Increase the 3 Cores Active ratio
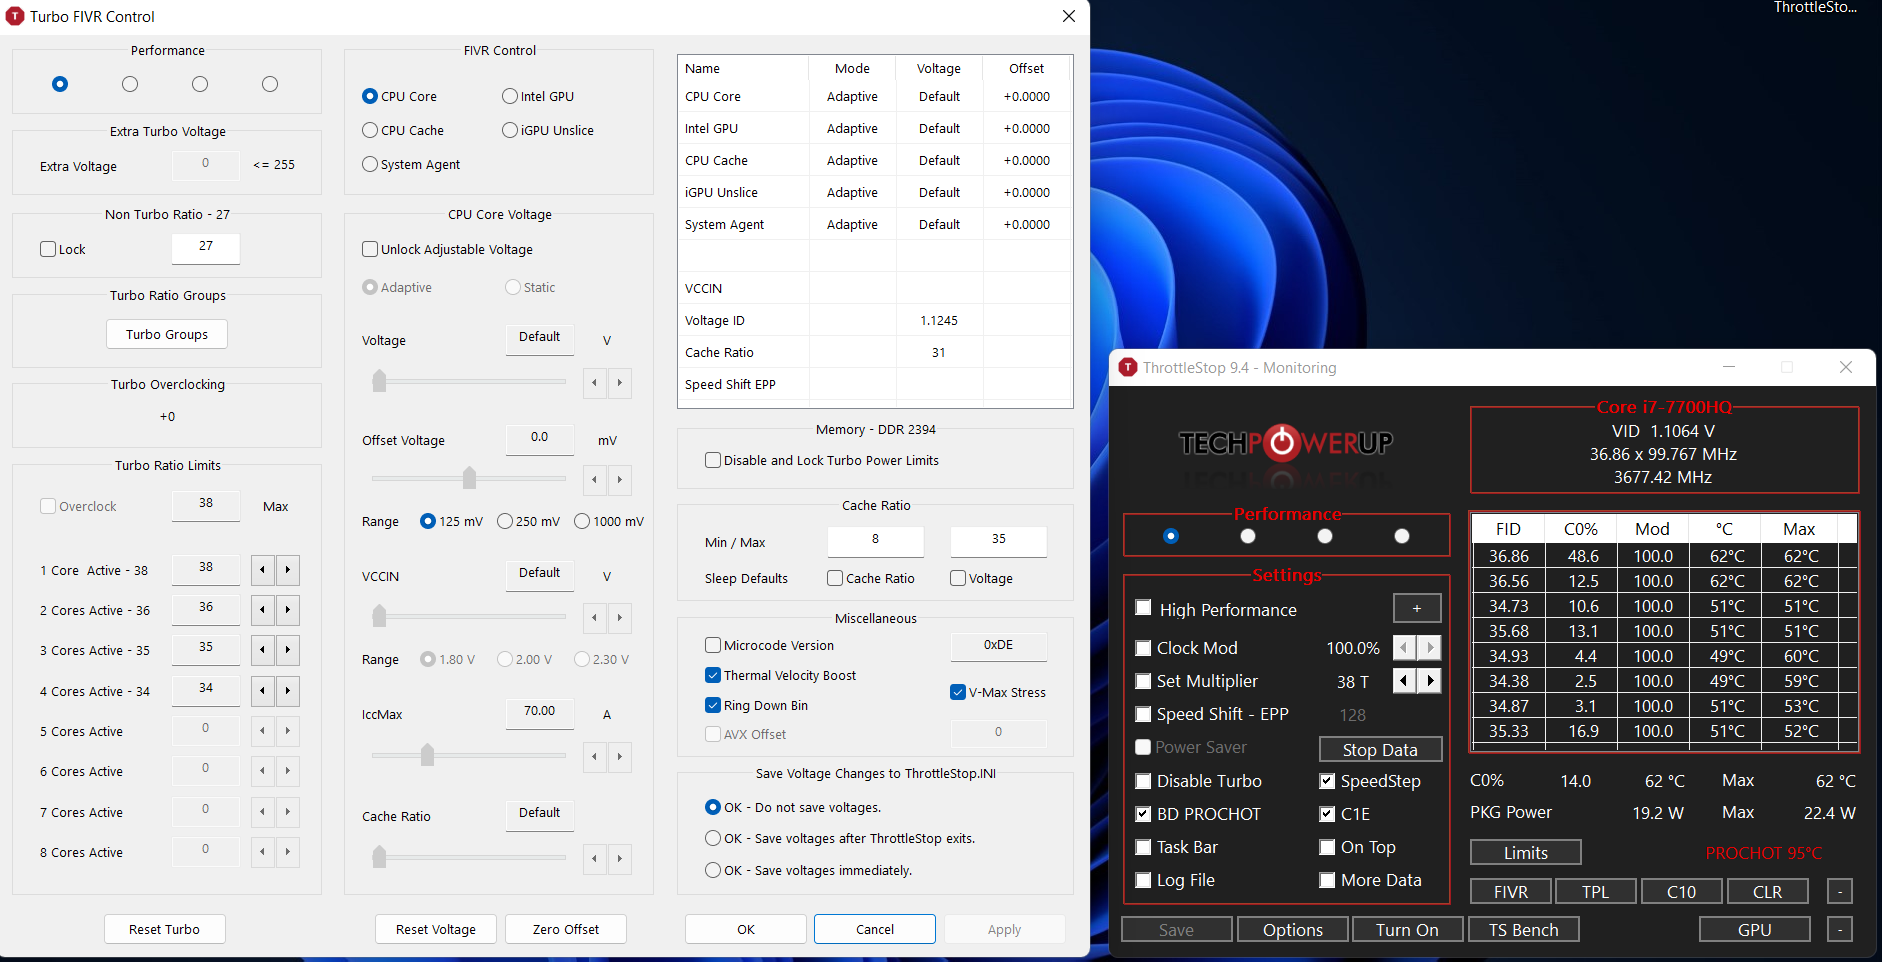This screenshot has height=962, width=1882. tap(287, 650)
